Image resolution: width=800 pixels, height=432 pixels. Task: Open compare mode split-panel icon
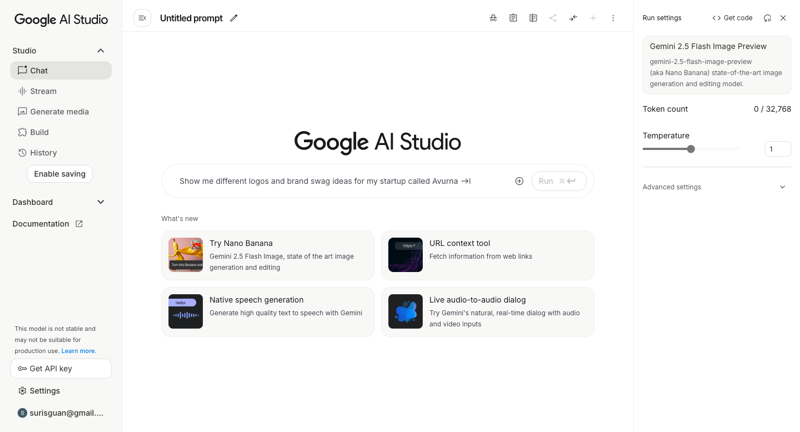click(533, 18)
